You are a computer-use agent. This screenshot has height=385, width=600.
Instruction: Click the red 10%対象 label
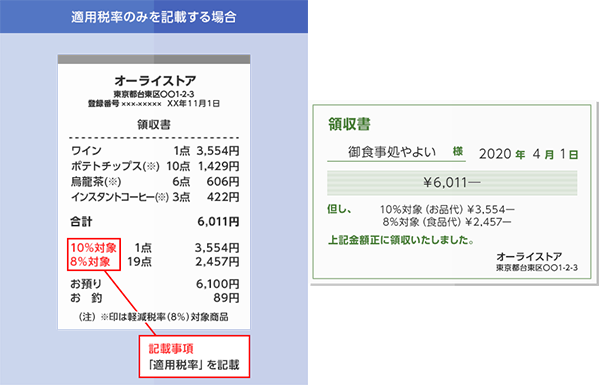pos(93,248)
